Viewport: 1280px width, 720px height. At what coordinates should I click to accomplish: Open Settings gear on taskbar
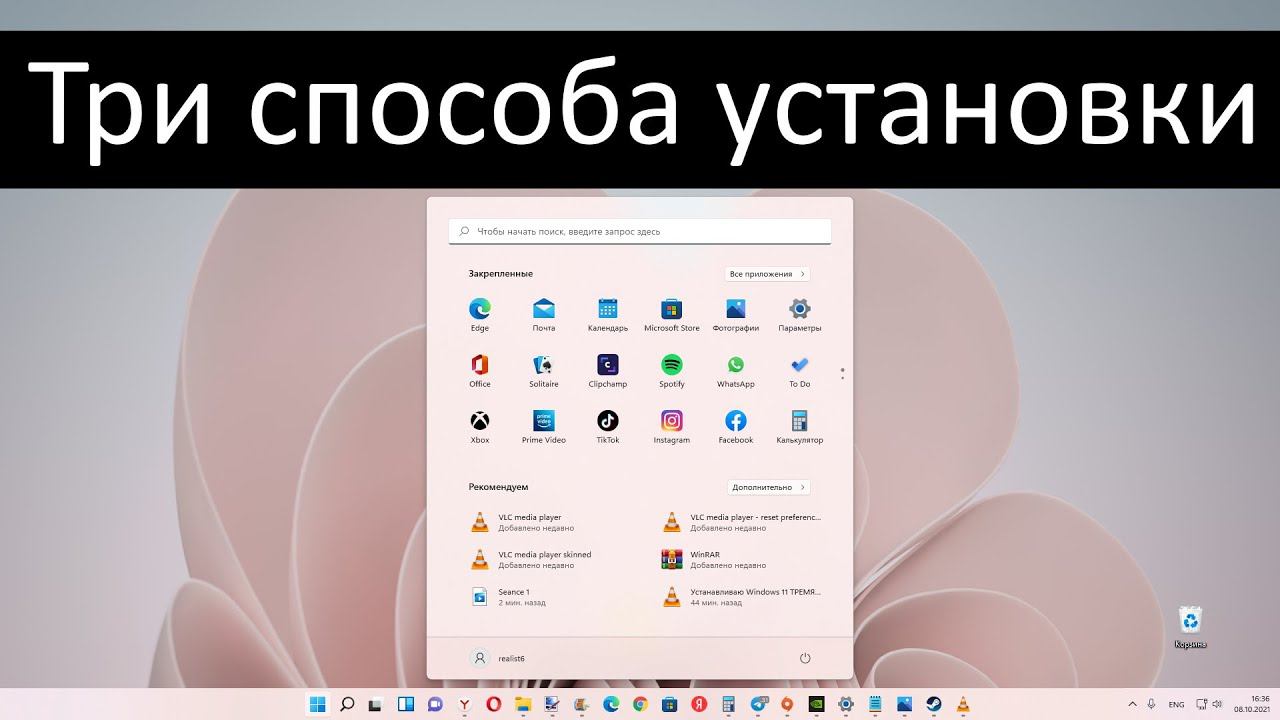(x=845, y=704)
